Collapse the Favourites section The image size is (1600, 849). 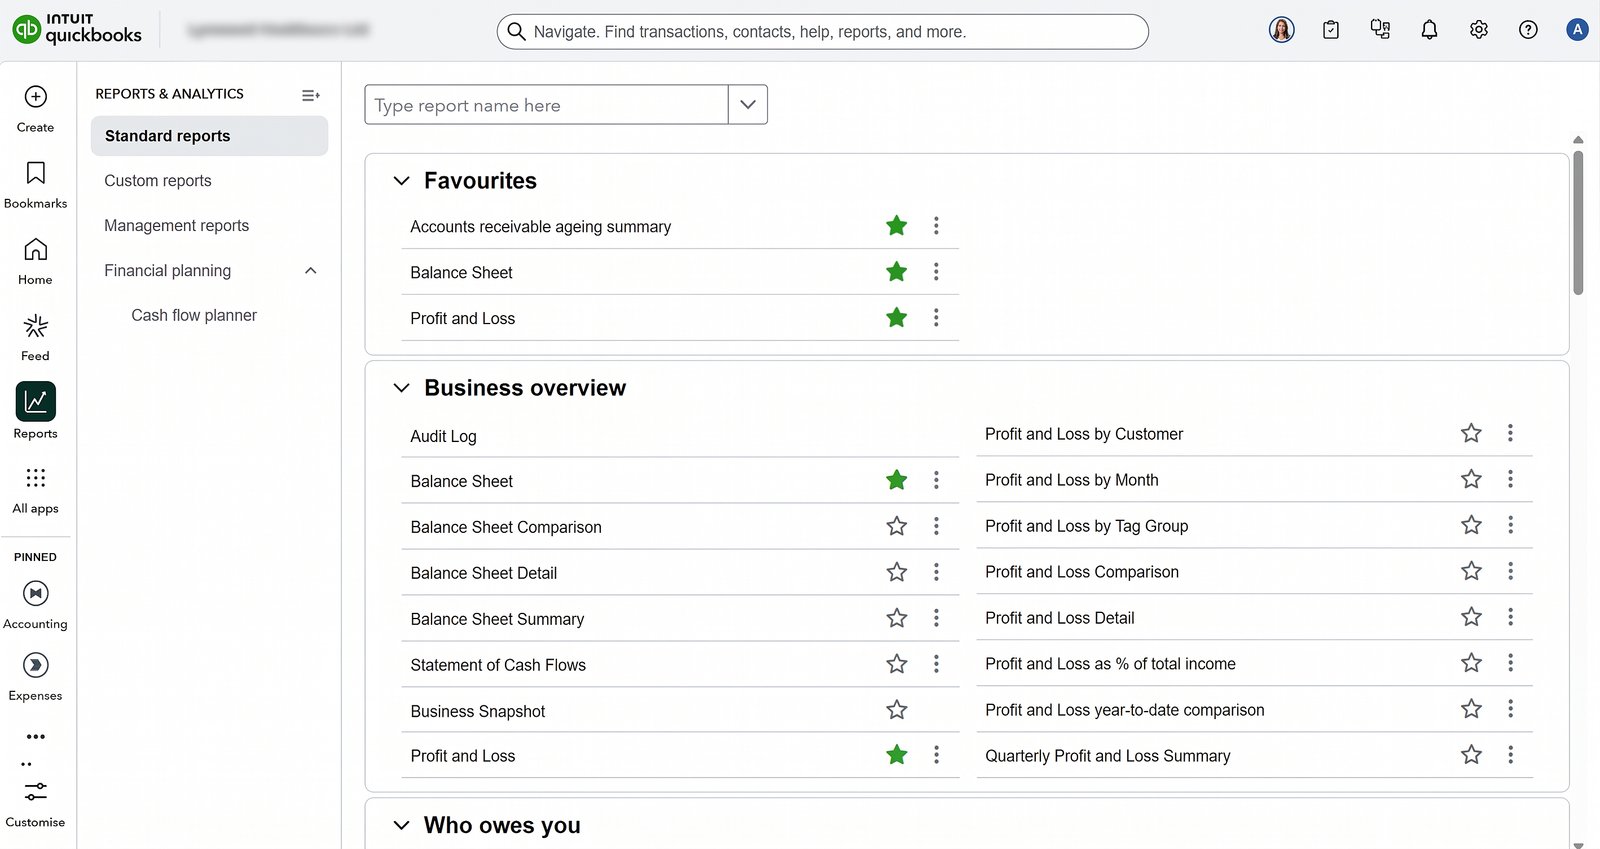402,181
